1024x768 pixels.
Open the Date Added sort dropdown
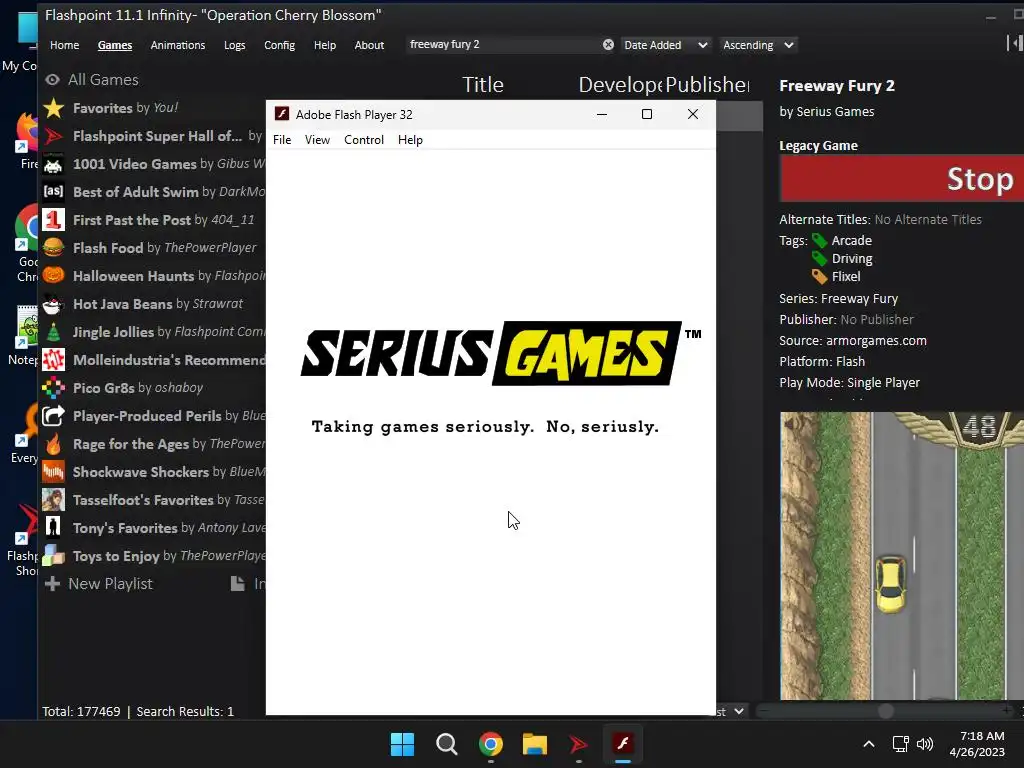665,45
